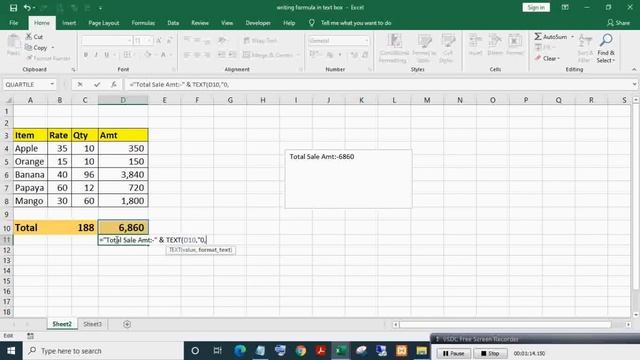Screen dimensions: 640x360
Task: Click the Excel icon in taskbar
Action: click(340, 351)
